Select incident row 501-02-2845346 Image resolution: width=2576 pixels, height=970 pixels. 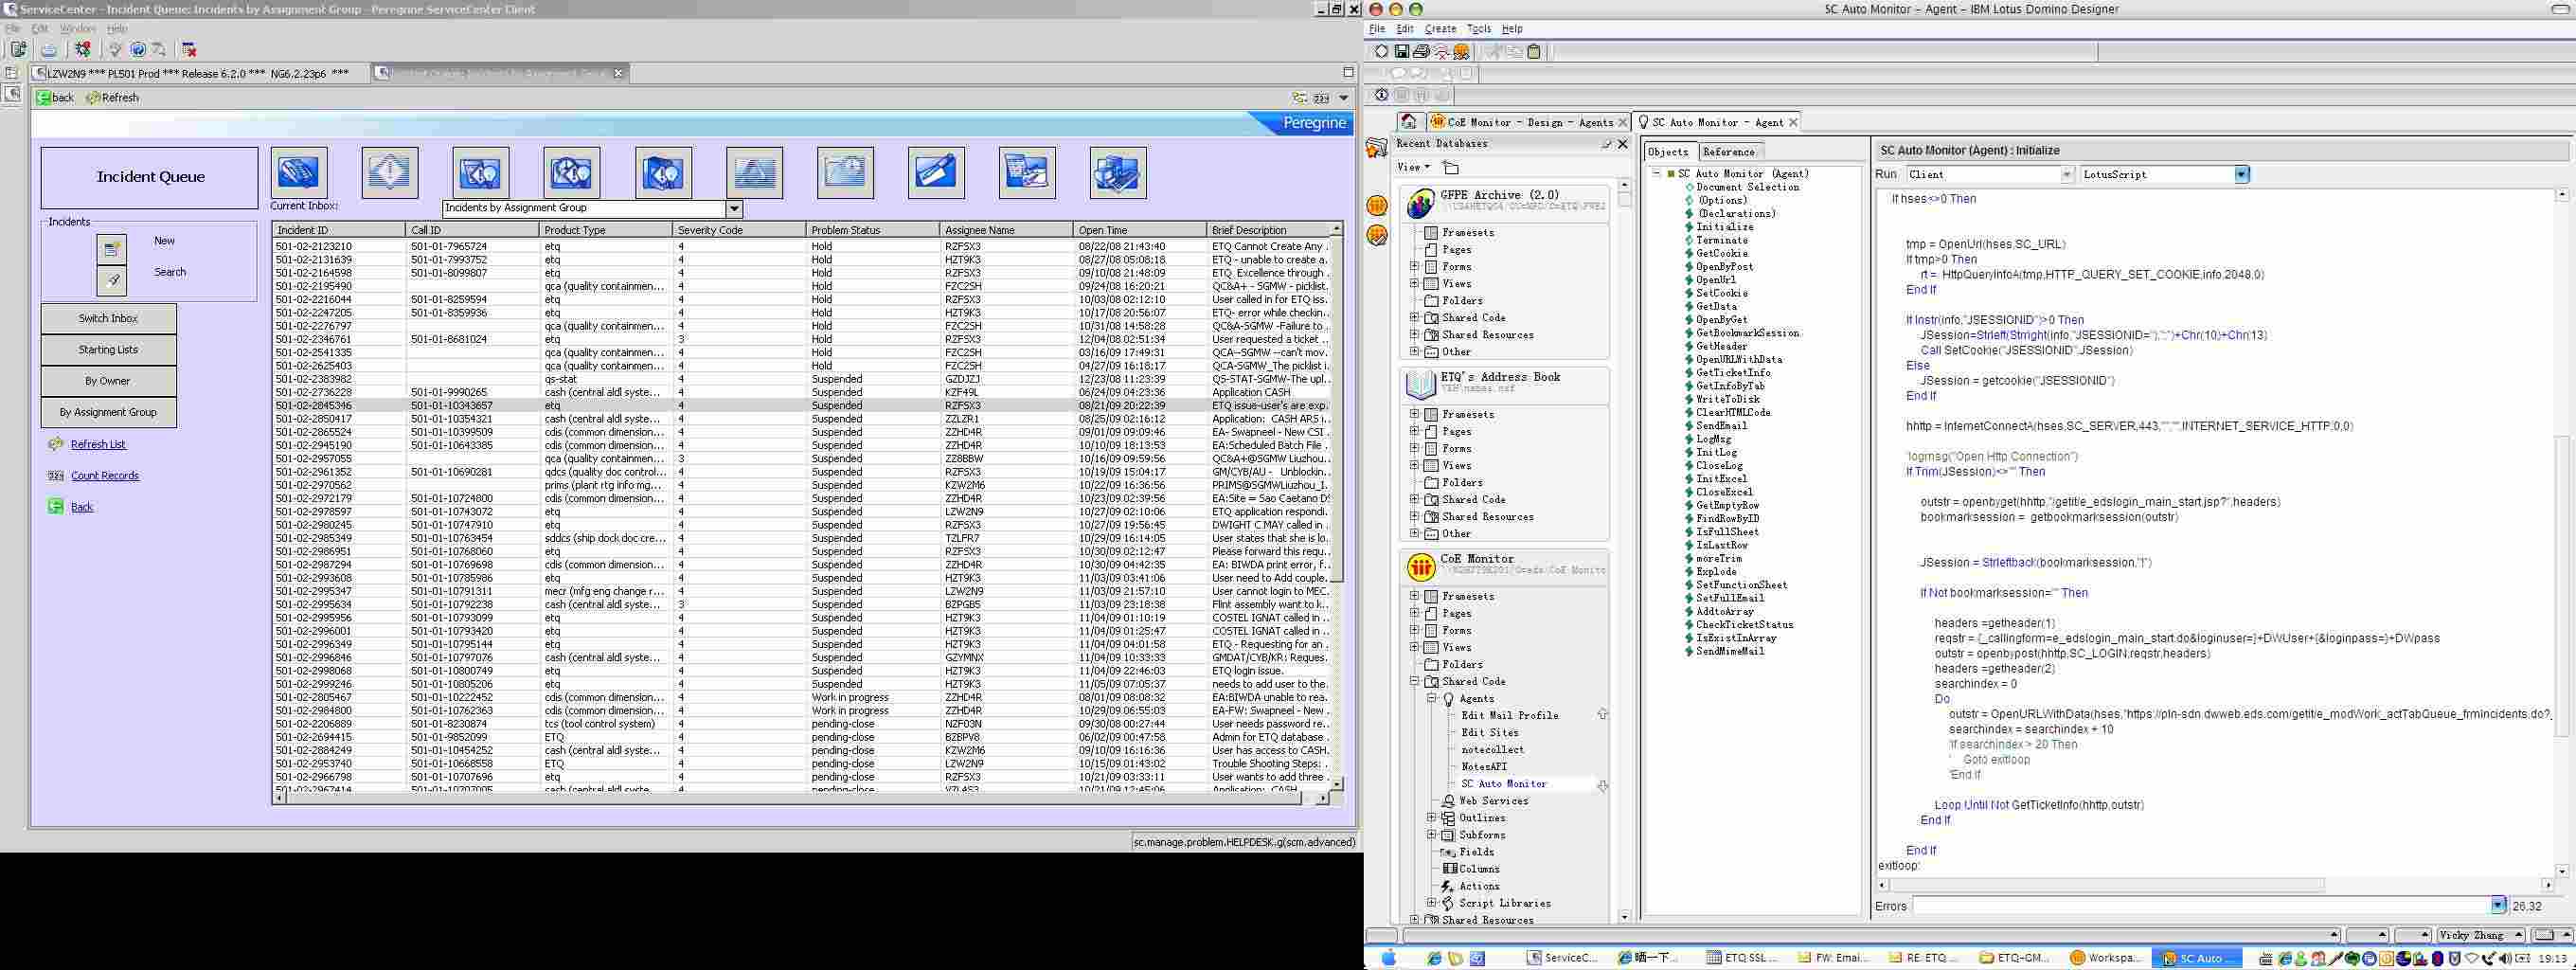pyautogui.click(x=801, y=406)
